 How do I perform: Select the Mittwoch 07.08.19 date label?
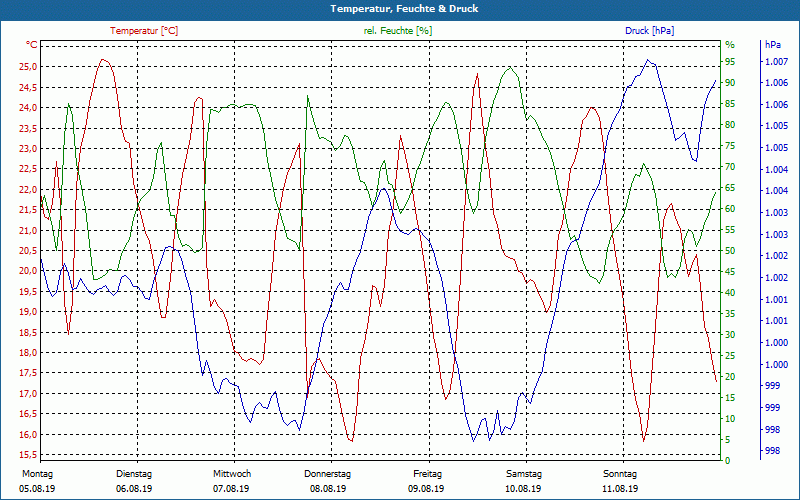232,481
